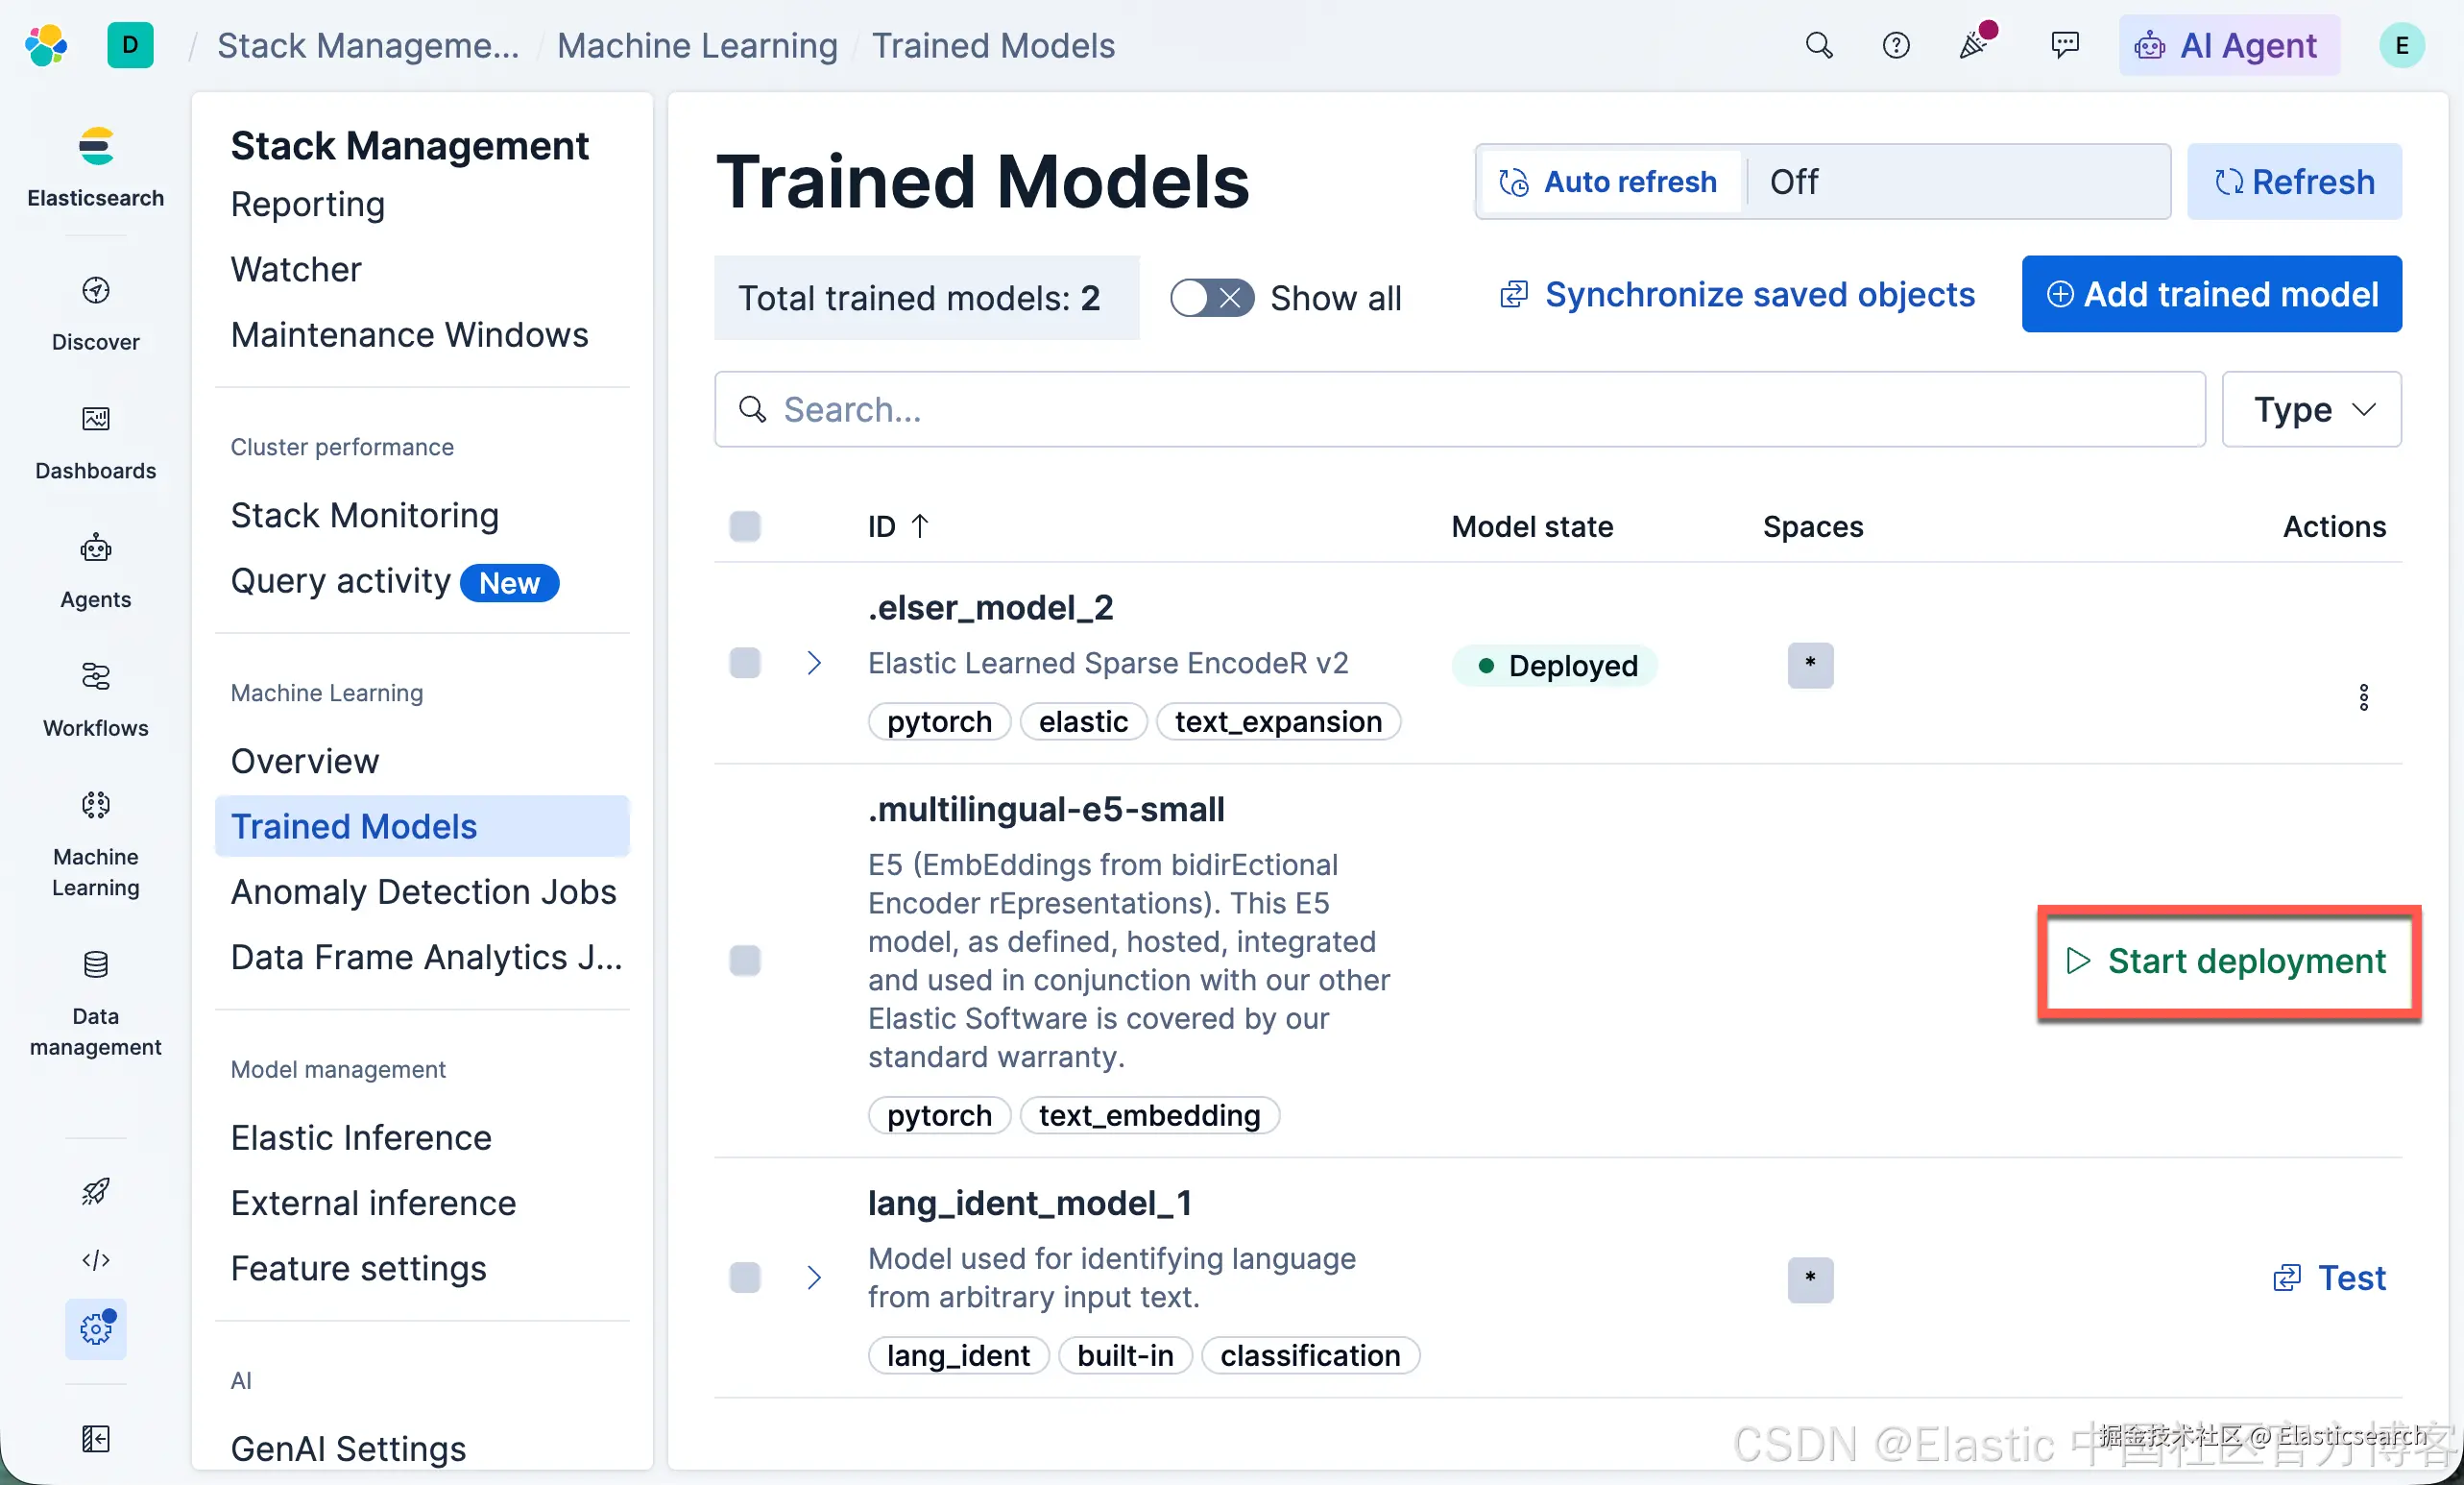Open the AI Agent button

pyautogui.click(x=2230, y=45)
